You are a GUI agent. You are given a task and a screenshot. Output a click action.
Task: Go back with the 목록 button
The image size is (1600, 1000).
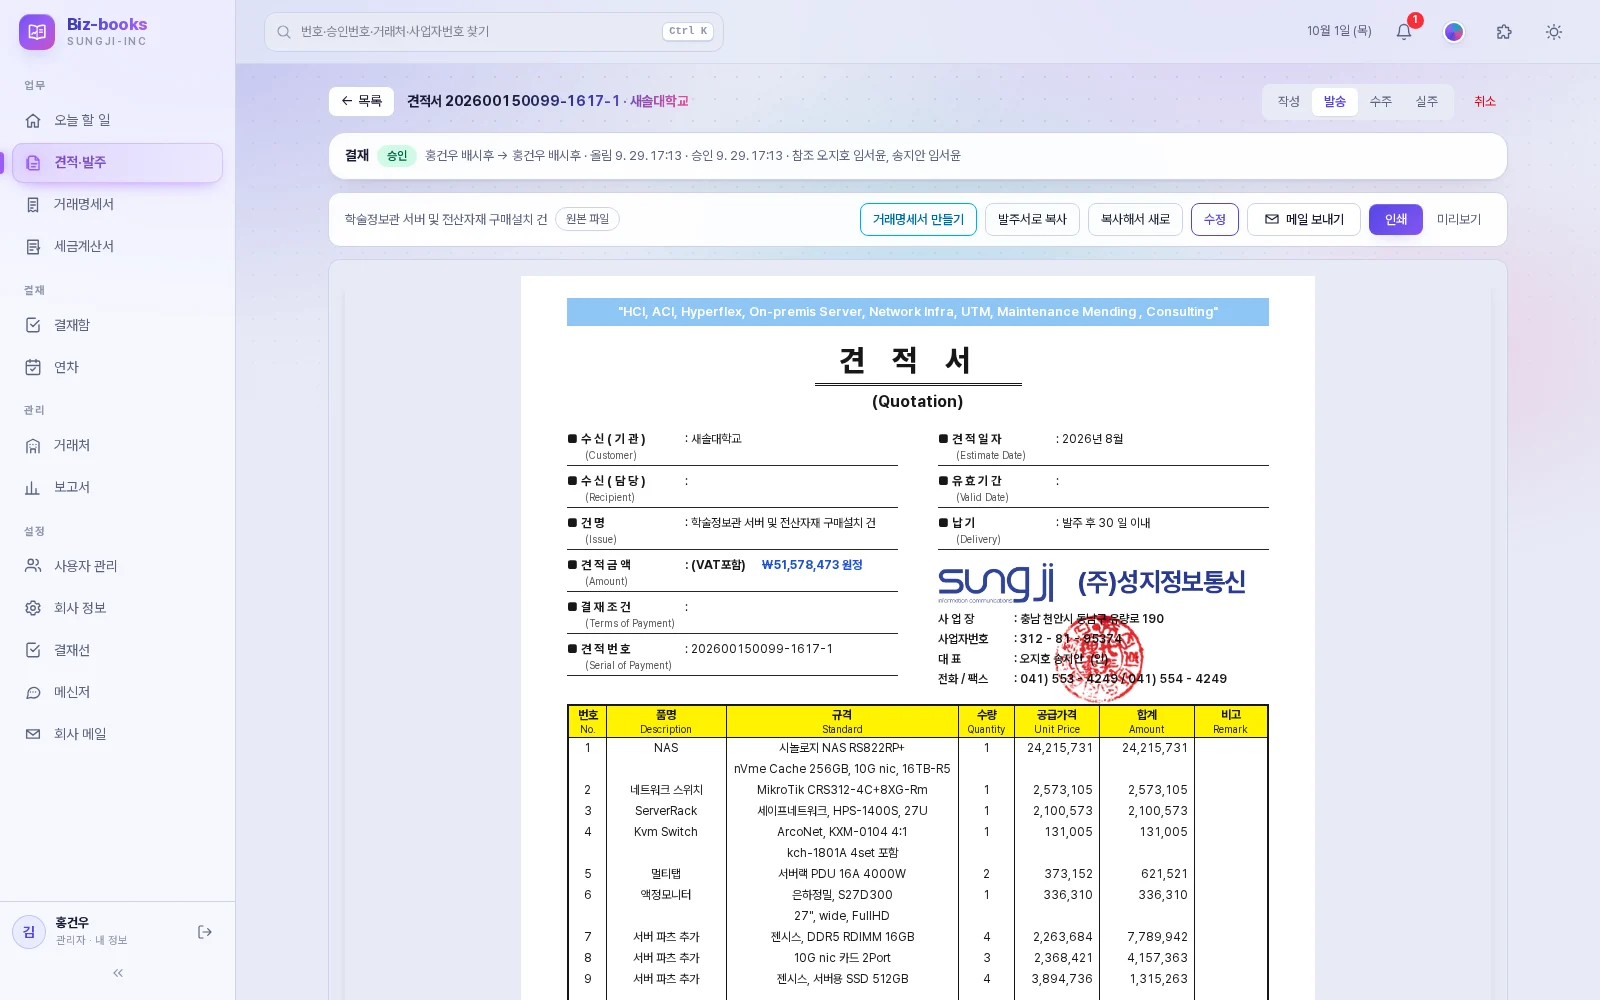[361, 101]
